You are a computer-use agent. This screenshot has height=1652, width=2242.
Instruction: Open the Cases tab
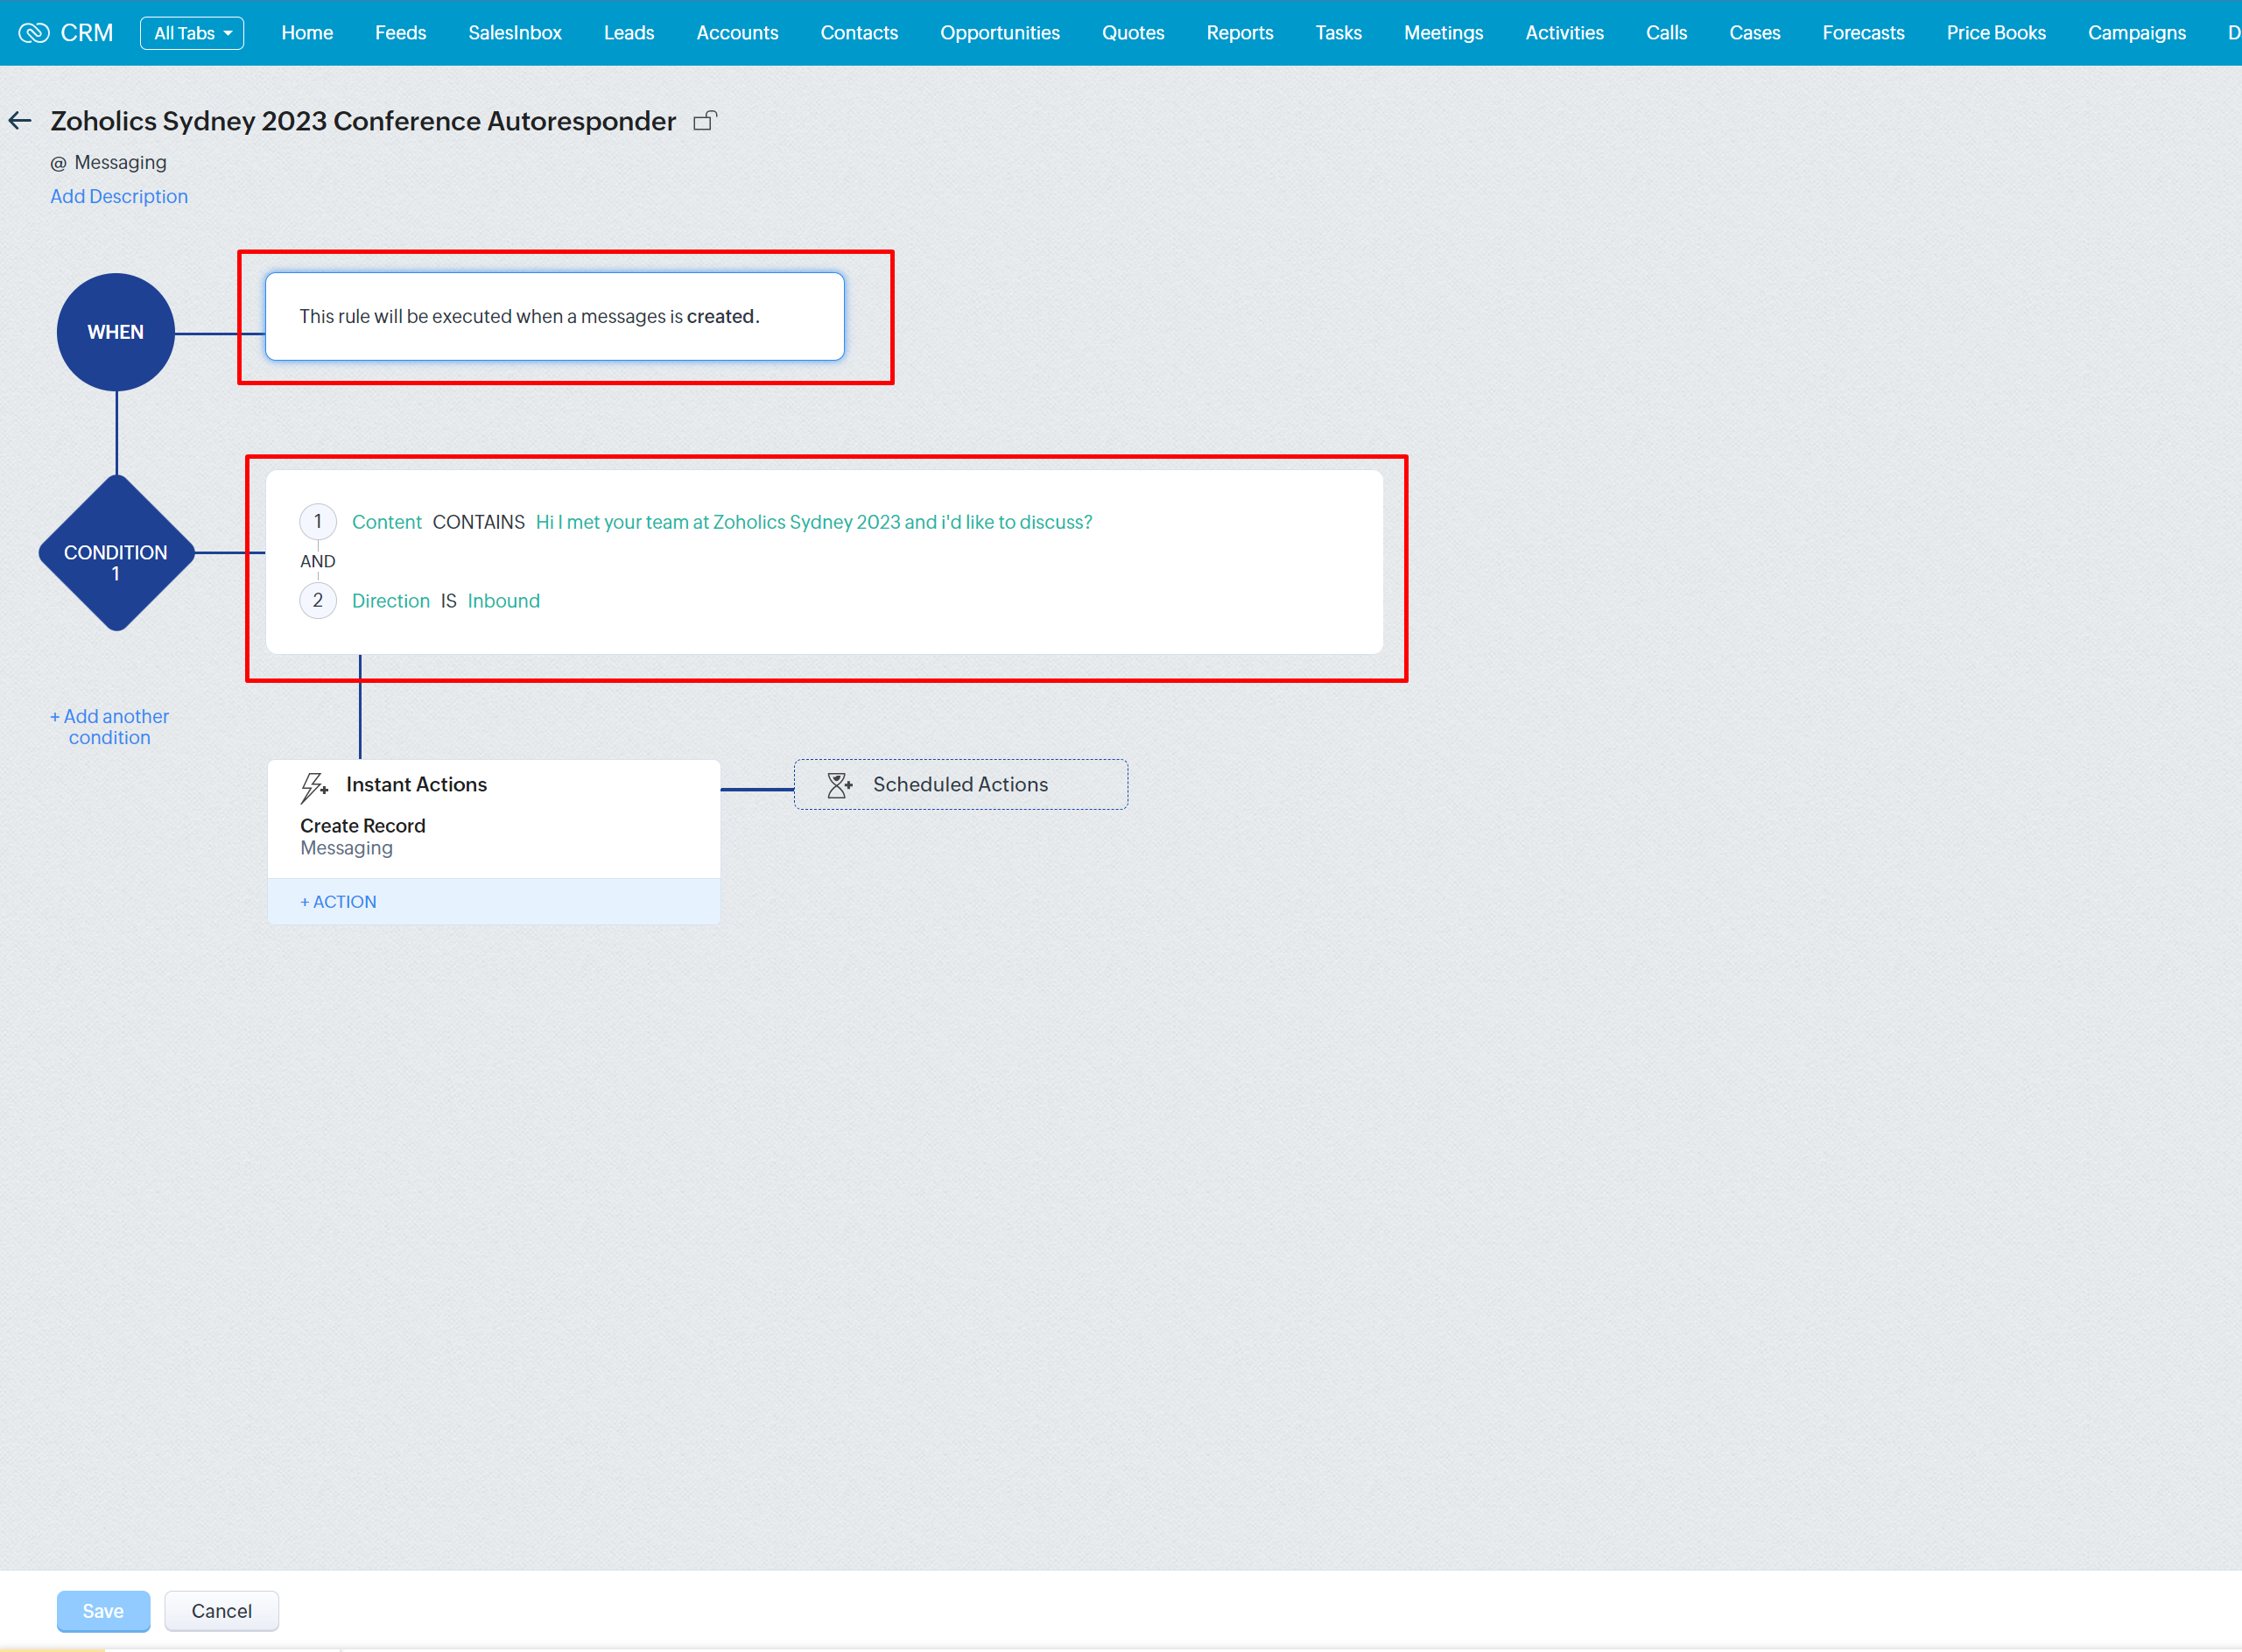pos(1755,33)
